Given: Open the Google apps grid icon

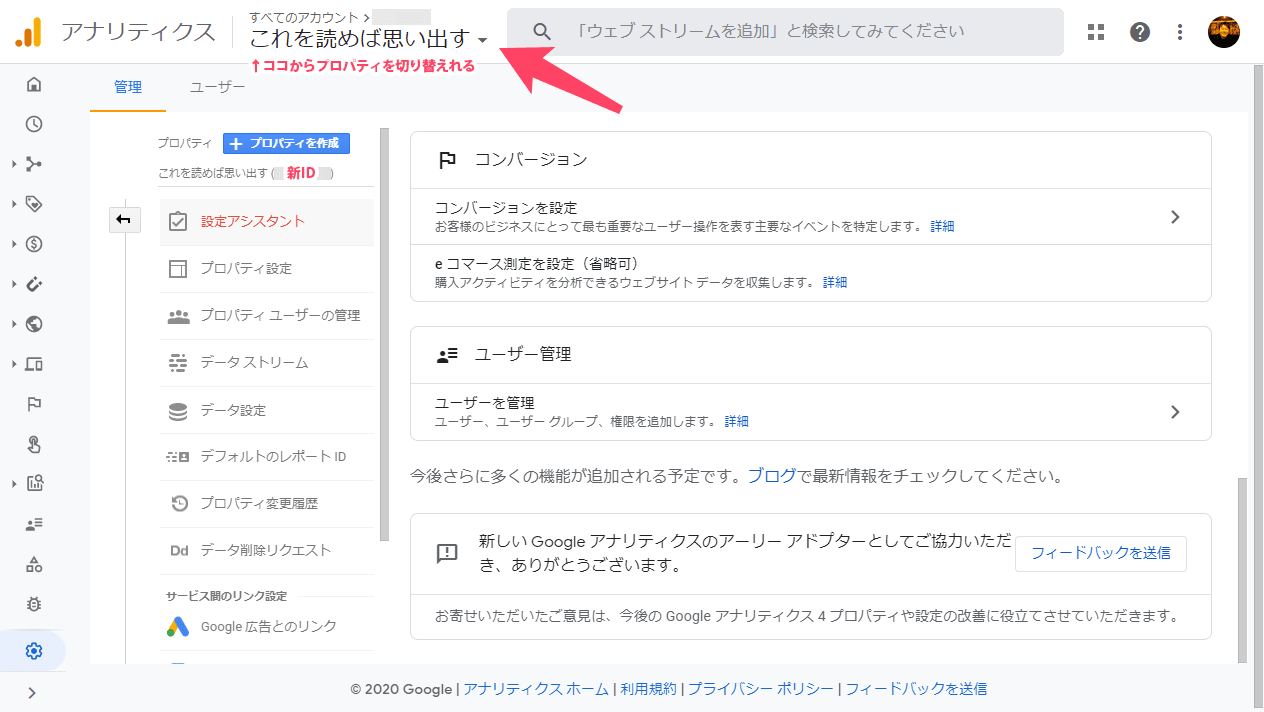Looking at the screenshot, I should click(x=1096, y=32).
